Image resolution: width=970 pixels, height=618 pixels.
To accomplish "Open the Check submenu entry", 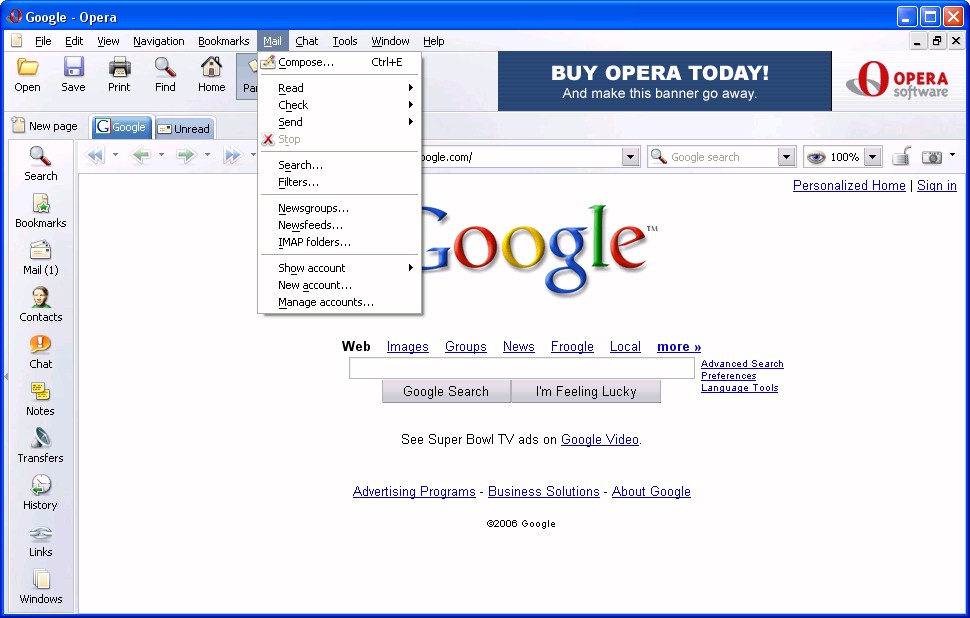I will point(340,105).
